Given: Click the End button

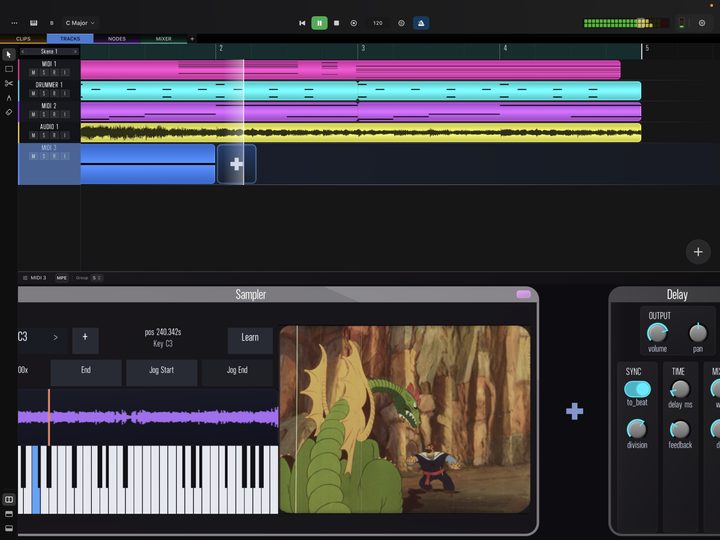Looking at the screenshot, I should click(x=86, y=373).
